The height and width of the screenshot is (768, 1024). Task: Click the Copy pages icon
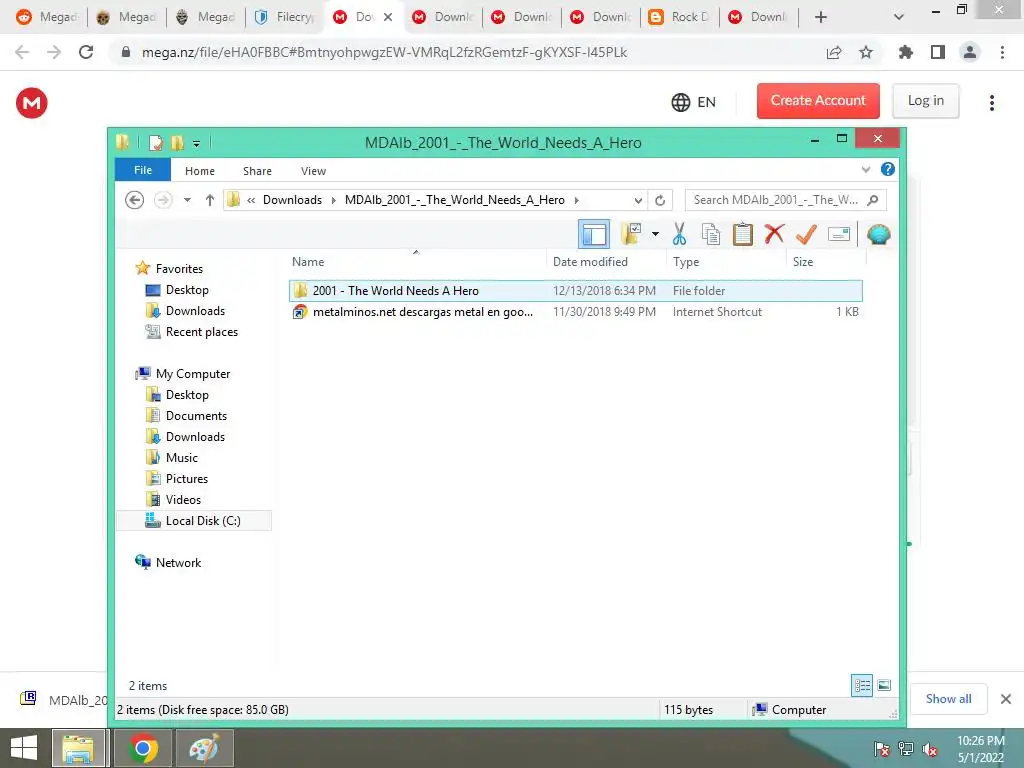pyautogui.click(x=711, y=234)
